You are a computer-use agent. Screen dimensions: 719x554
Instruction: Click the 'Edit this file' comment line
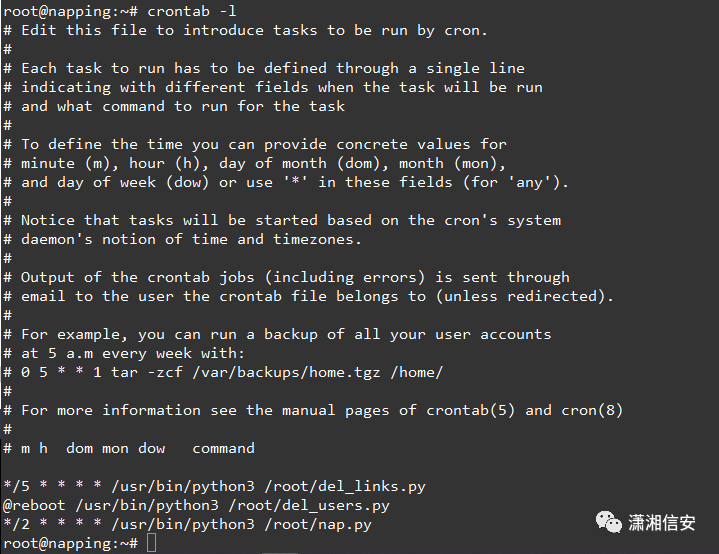click(245, 30)
